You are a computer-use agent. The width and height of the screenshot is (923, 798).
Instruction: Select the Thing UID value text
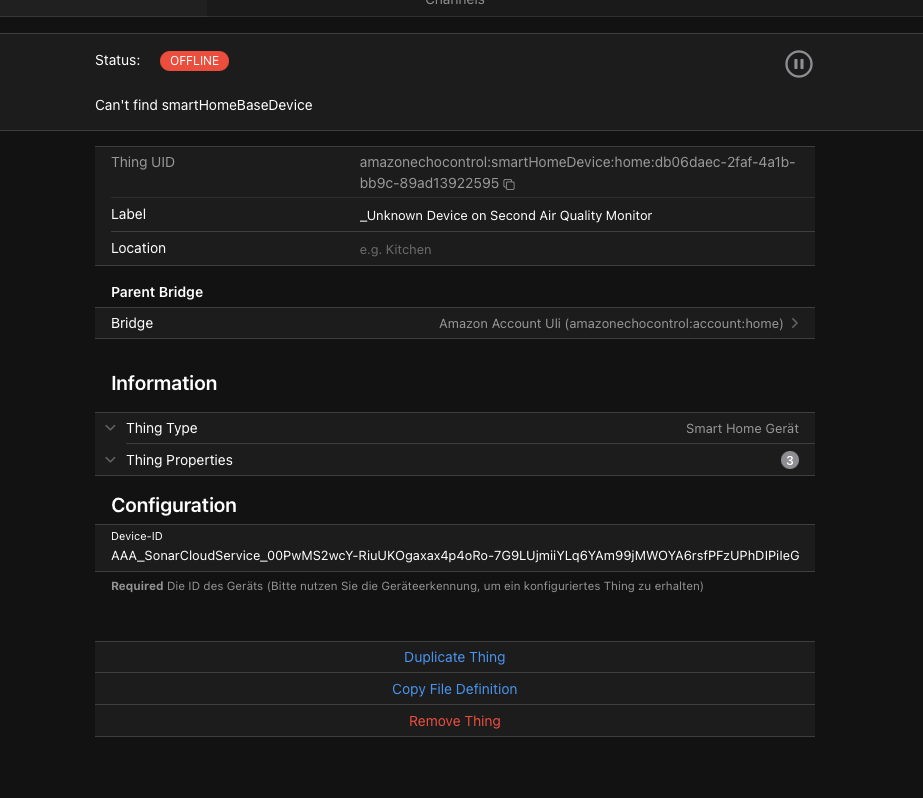pos(577,162)
